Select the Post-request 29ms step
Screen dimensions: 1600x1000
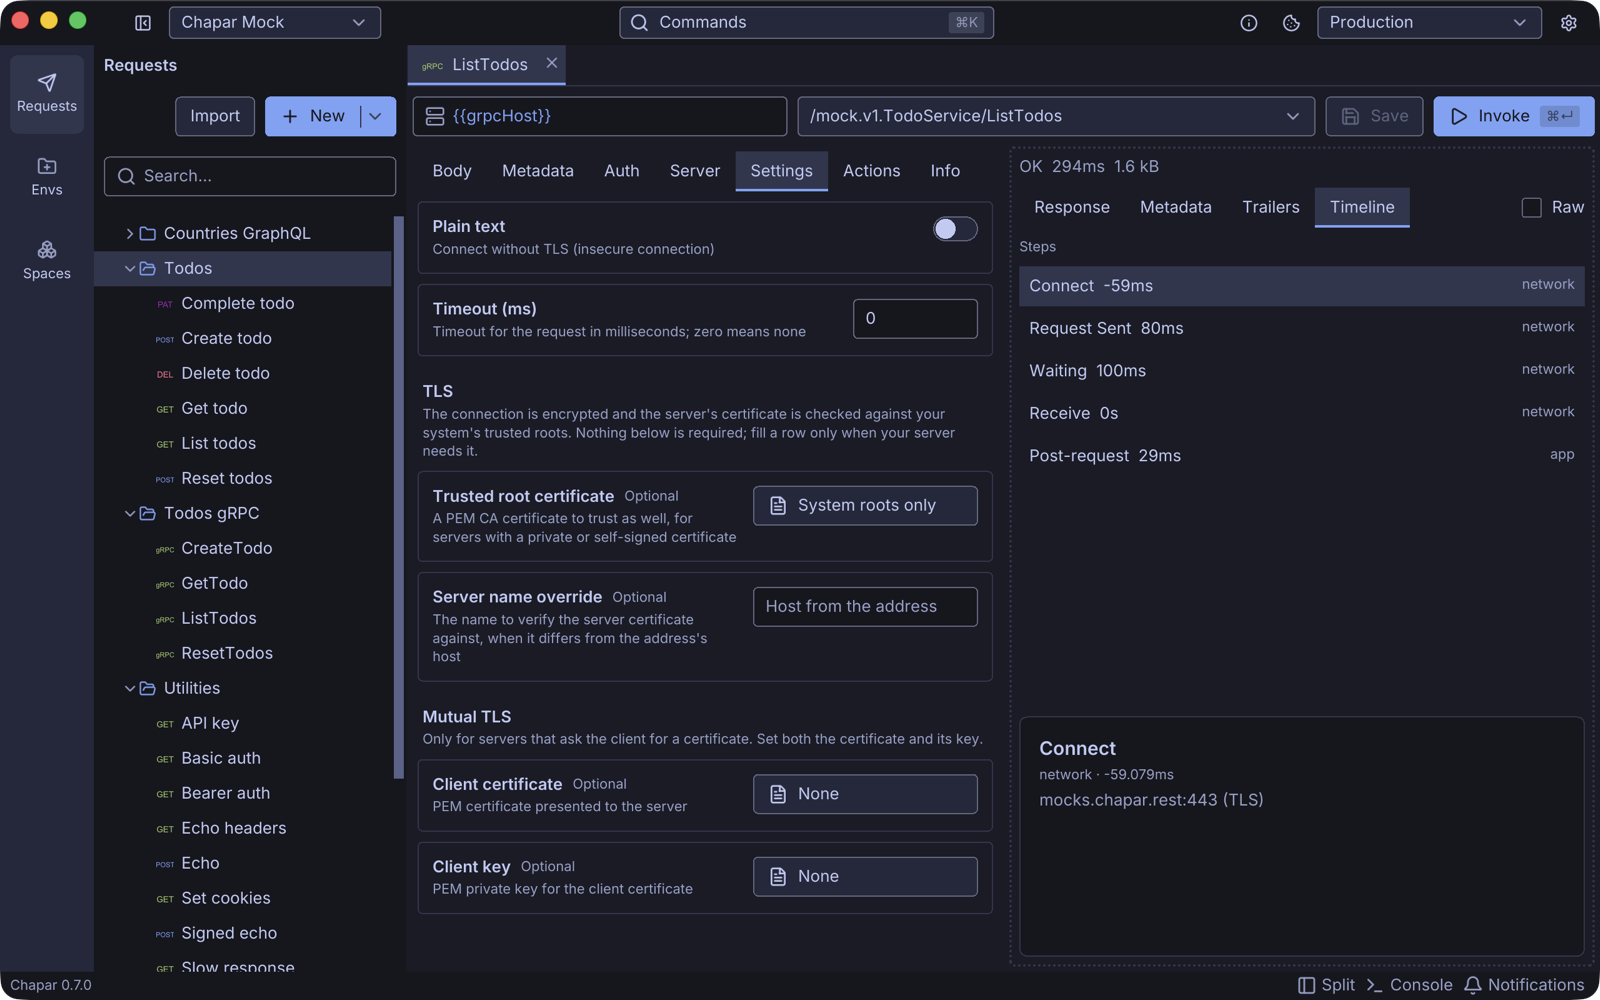coord(1302,456)
